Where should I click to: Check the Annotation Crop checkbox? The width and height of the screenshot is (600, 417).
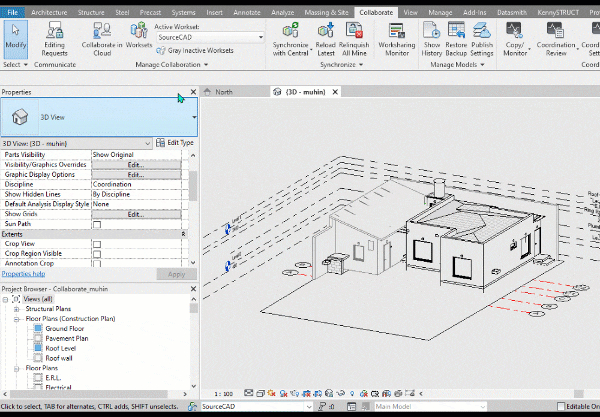coord(97,264)
